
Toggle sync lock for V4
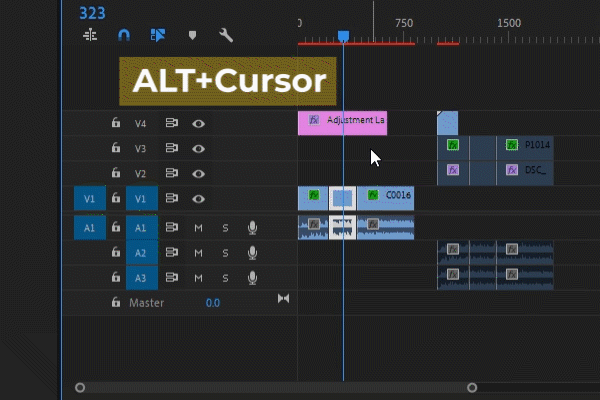point(171,123)
